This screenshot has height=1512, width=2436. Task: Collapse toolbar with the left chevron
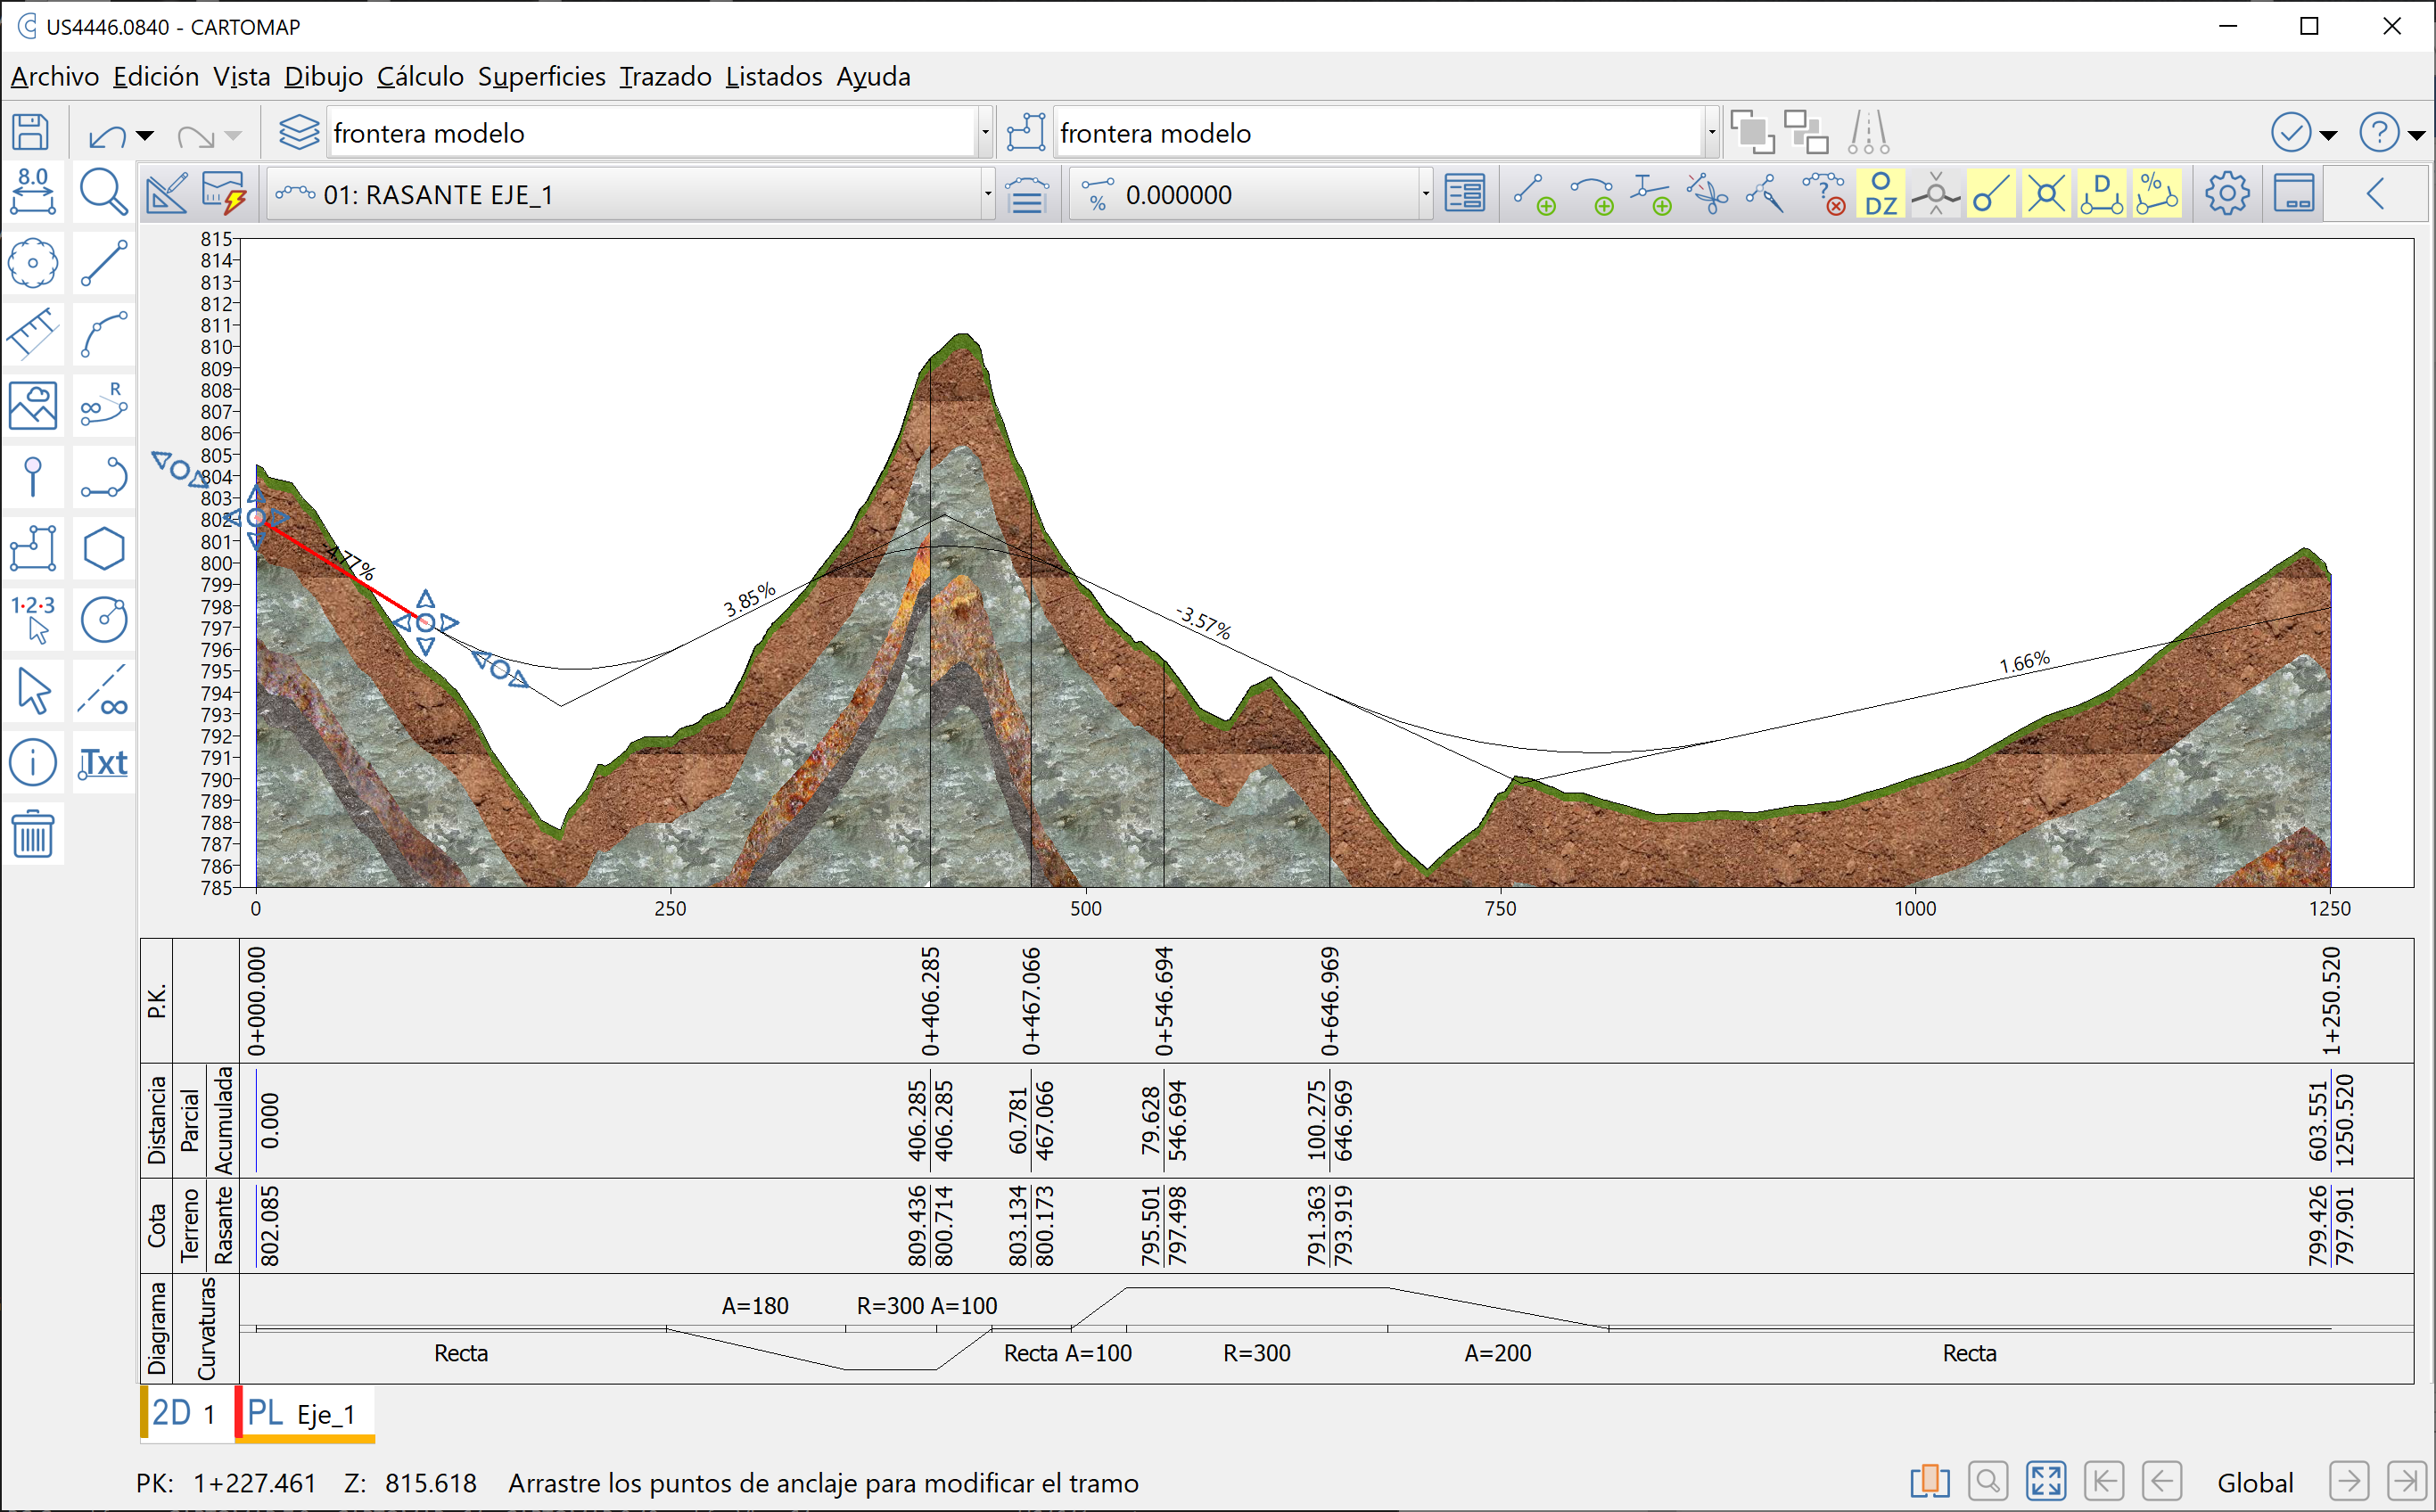point(2377,193)
